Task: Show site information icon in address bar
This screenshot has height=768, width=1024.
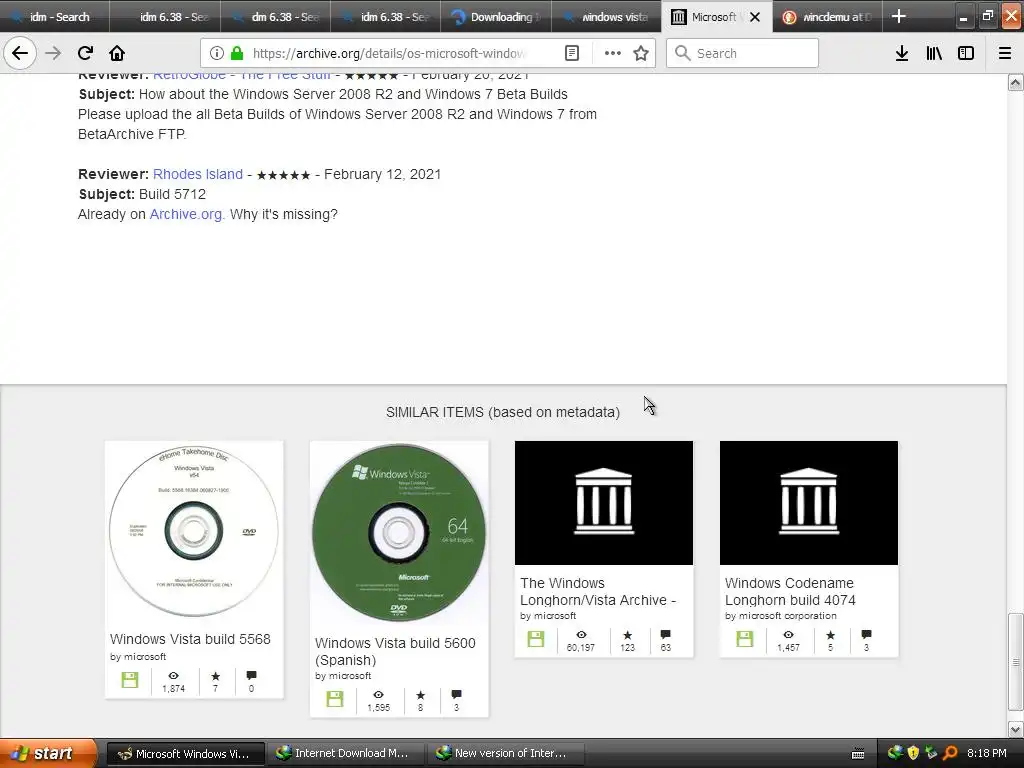Action: (216, 54)
